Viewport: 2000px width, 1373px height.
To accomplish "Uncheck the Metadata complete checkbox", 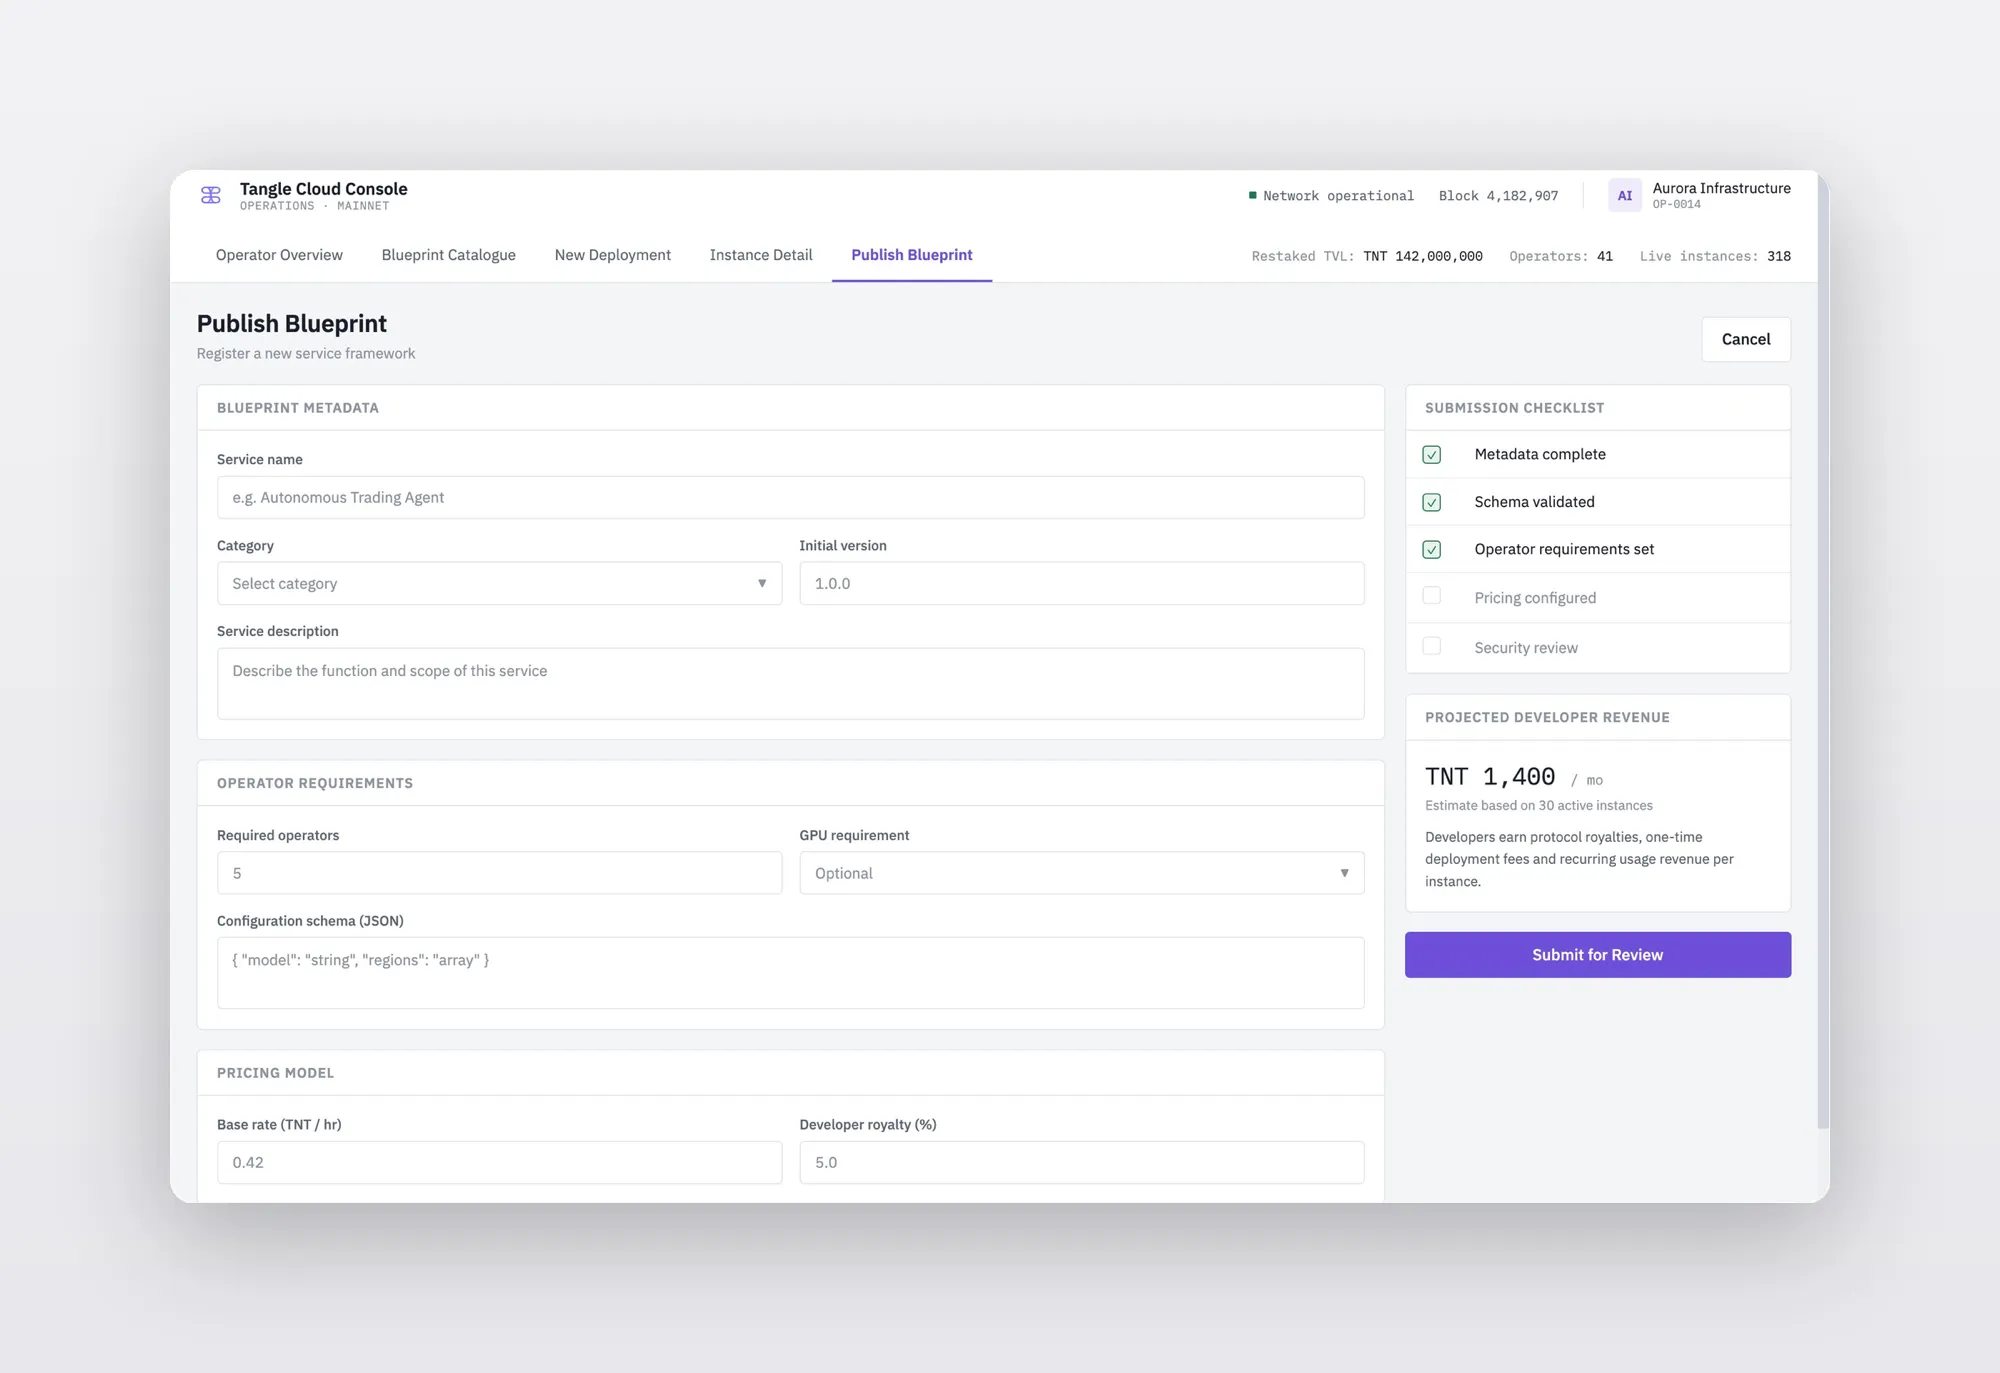I will [1432, 455].
